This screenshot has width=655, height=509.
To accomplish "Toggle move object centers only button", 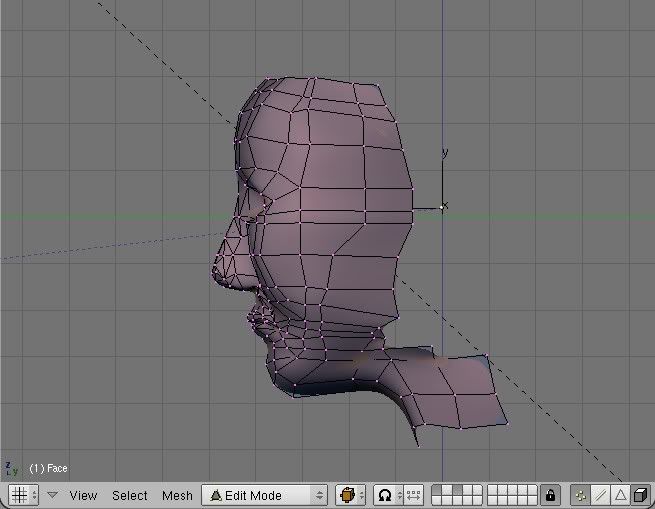I will (x=413, y=495).
